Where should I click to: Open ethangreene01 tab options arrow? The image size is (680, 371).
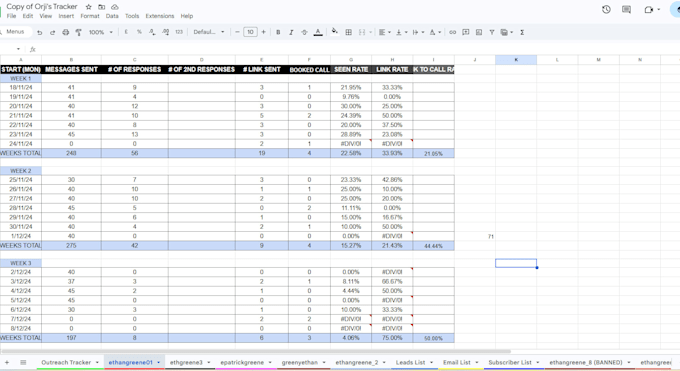[x=159, y=362]
